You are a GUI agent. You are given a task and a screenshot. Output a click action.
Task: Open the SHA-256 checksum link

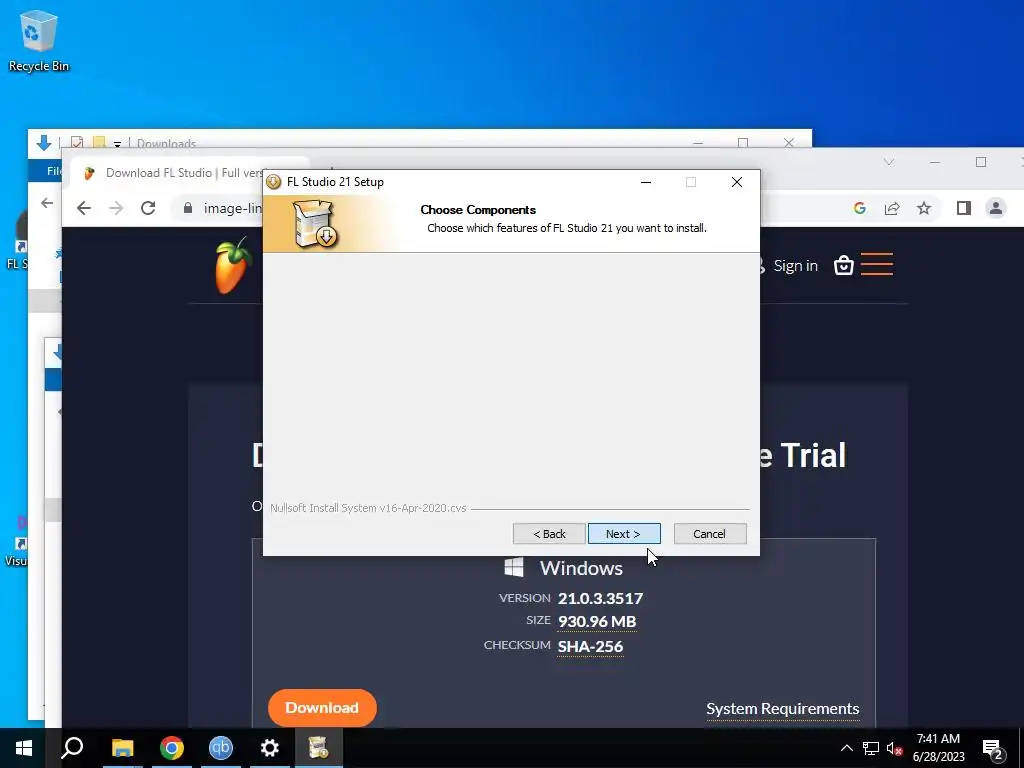tap(590, 647)
